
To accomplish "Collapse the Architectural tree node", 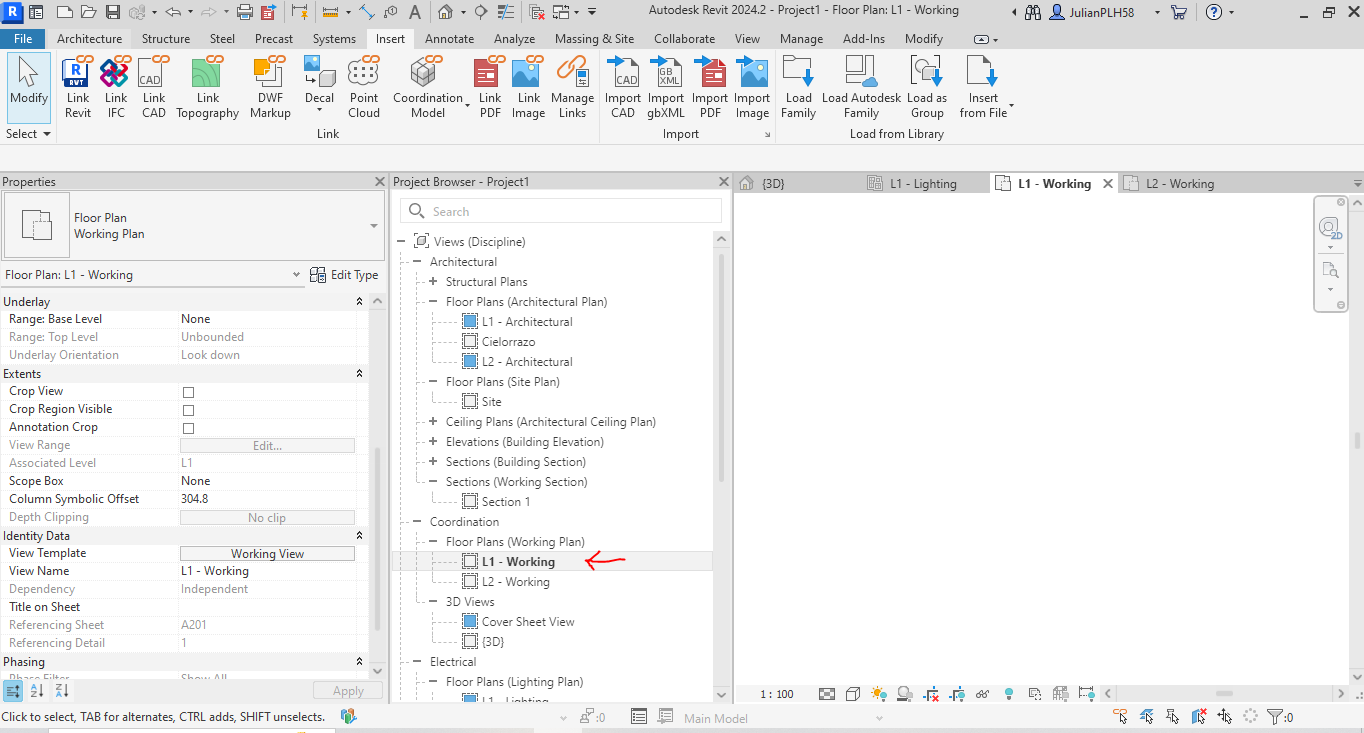I will pyautogui.click(x=417, y=262).
